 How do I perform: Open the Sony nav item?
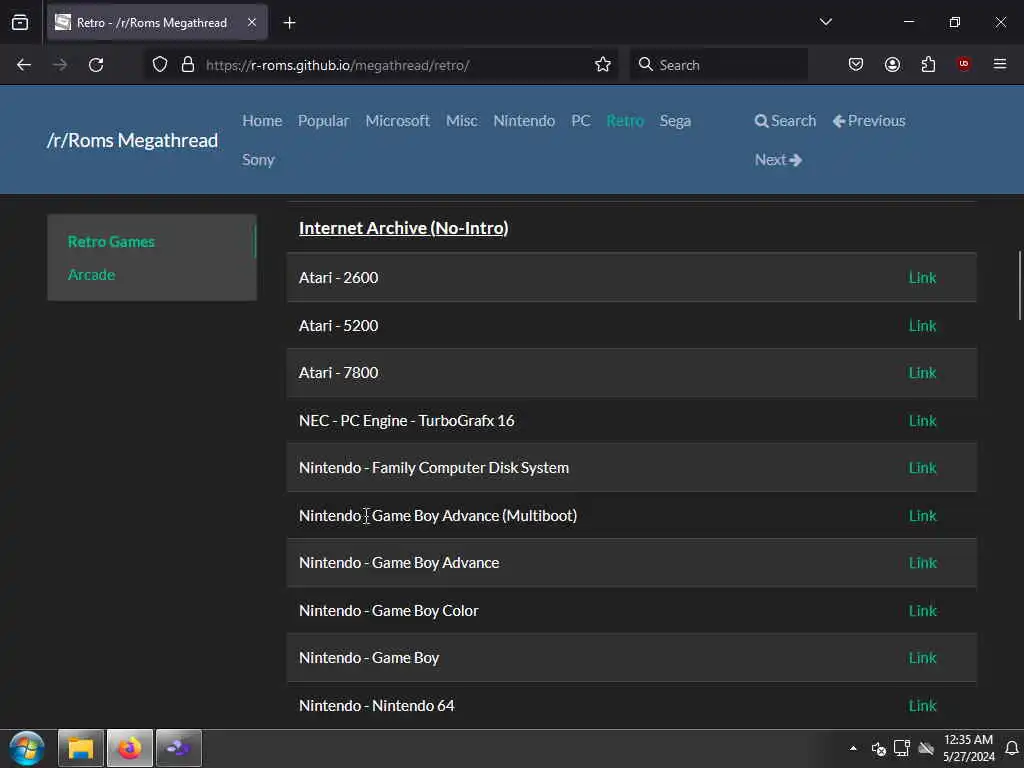click(258, 160)
